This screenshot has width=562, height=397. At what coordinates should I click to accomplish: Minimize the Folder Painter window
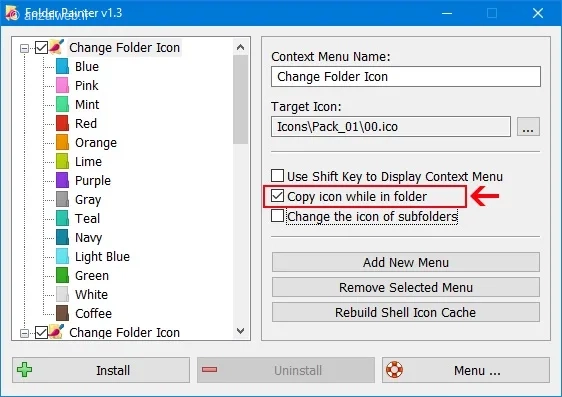click(447, 13)
